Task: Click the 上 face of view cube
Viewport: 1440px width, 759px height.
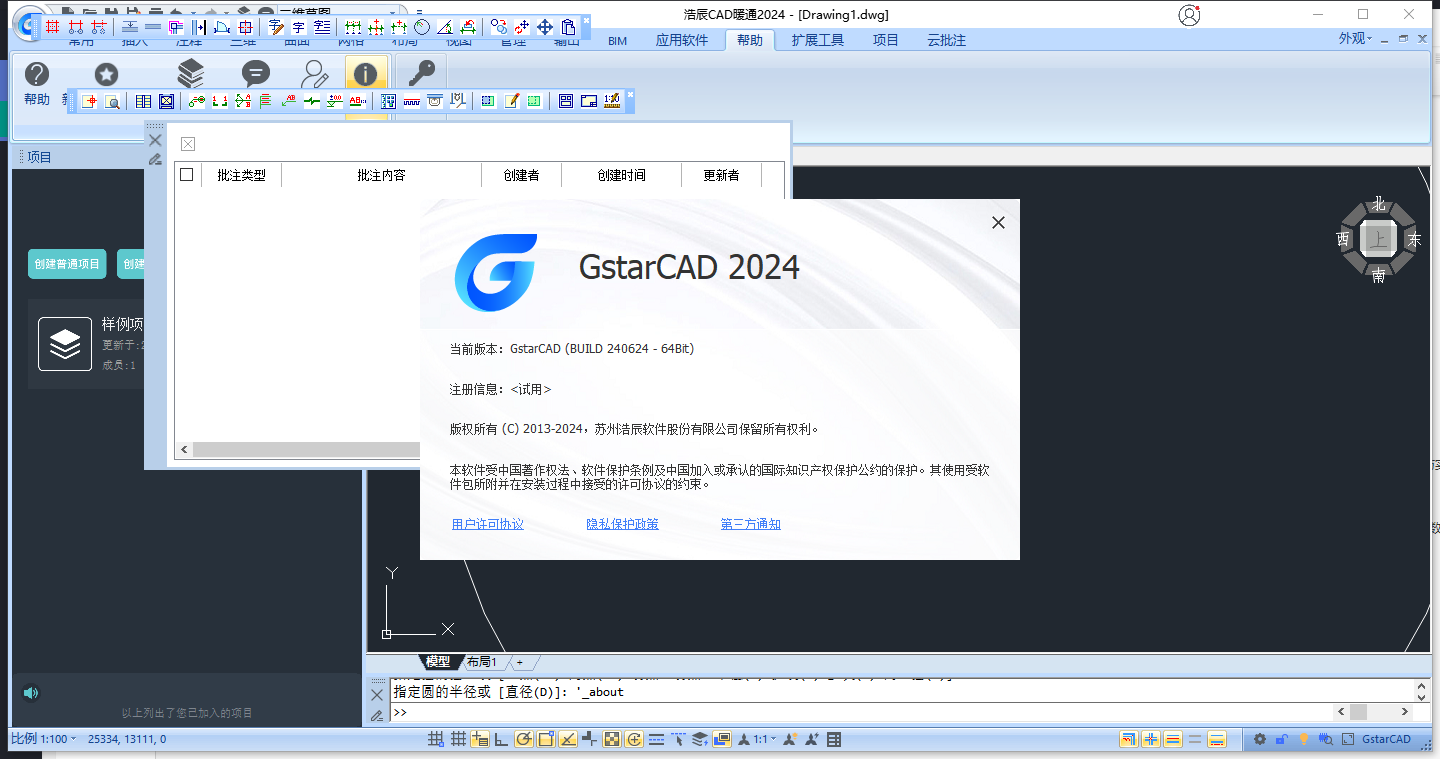Action: pos(1379,240)
